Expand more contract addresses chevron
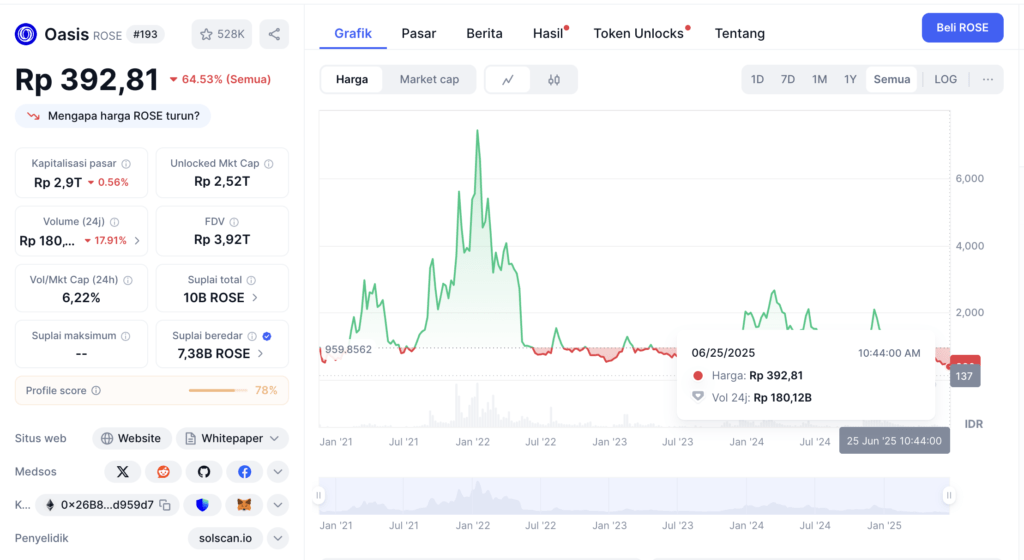 278,505
